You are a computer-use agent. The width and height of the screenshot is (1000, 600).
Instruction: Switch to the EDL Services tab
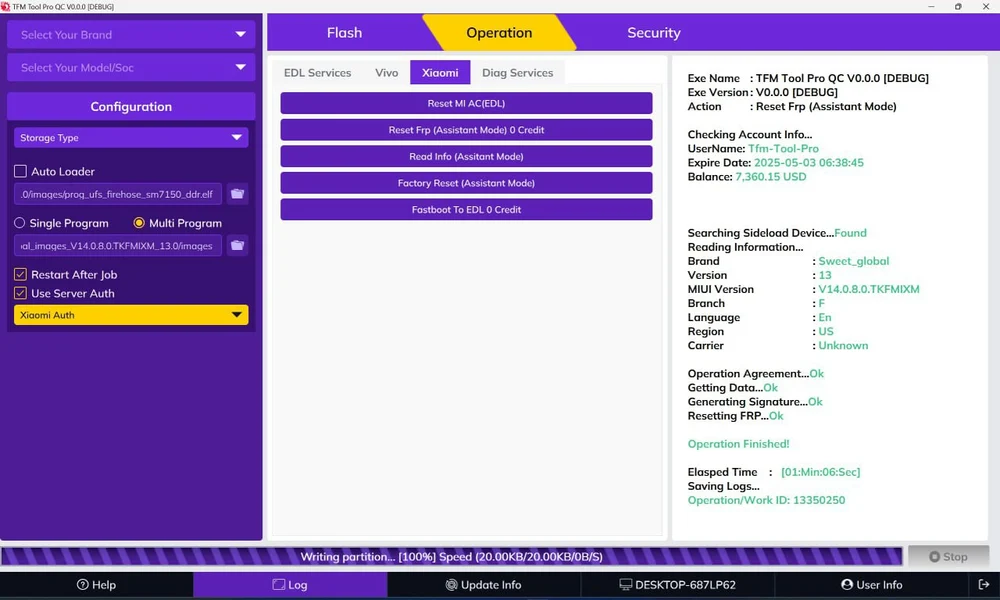[317, 73]
